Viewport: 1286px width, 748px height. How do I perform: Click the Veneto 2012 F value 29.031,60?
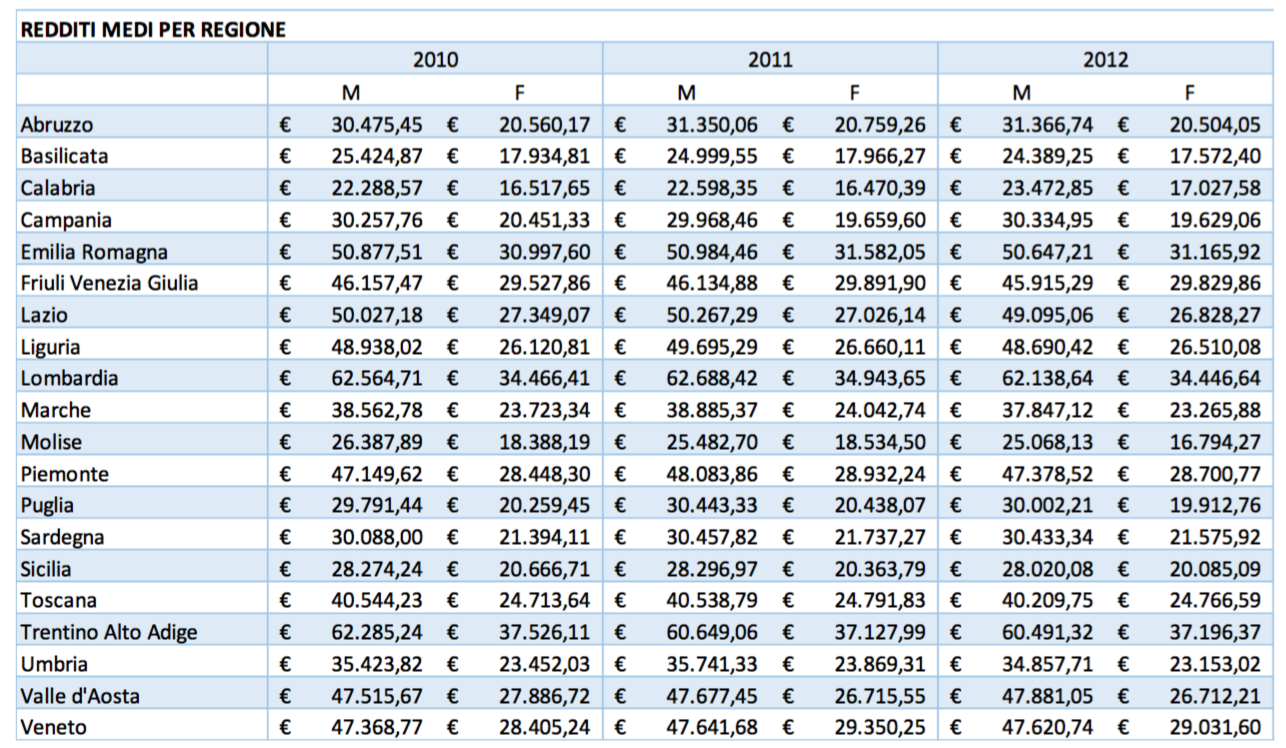1215,727
